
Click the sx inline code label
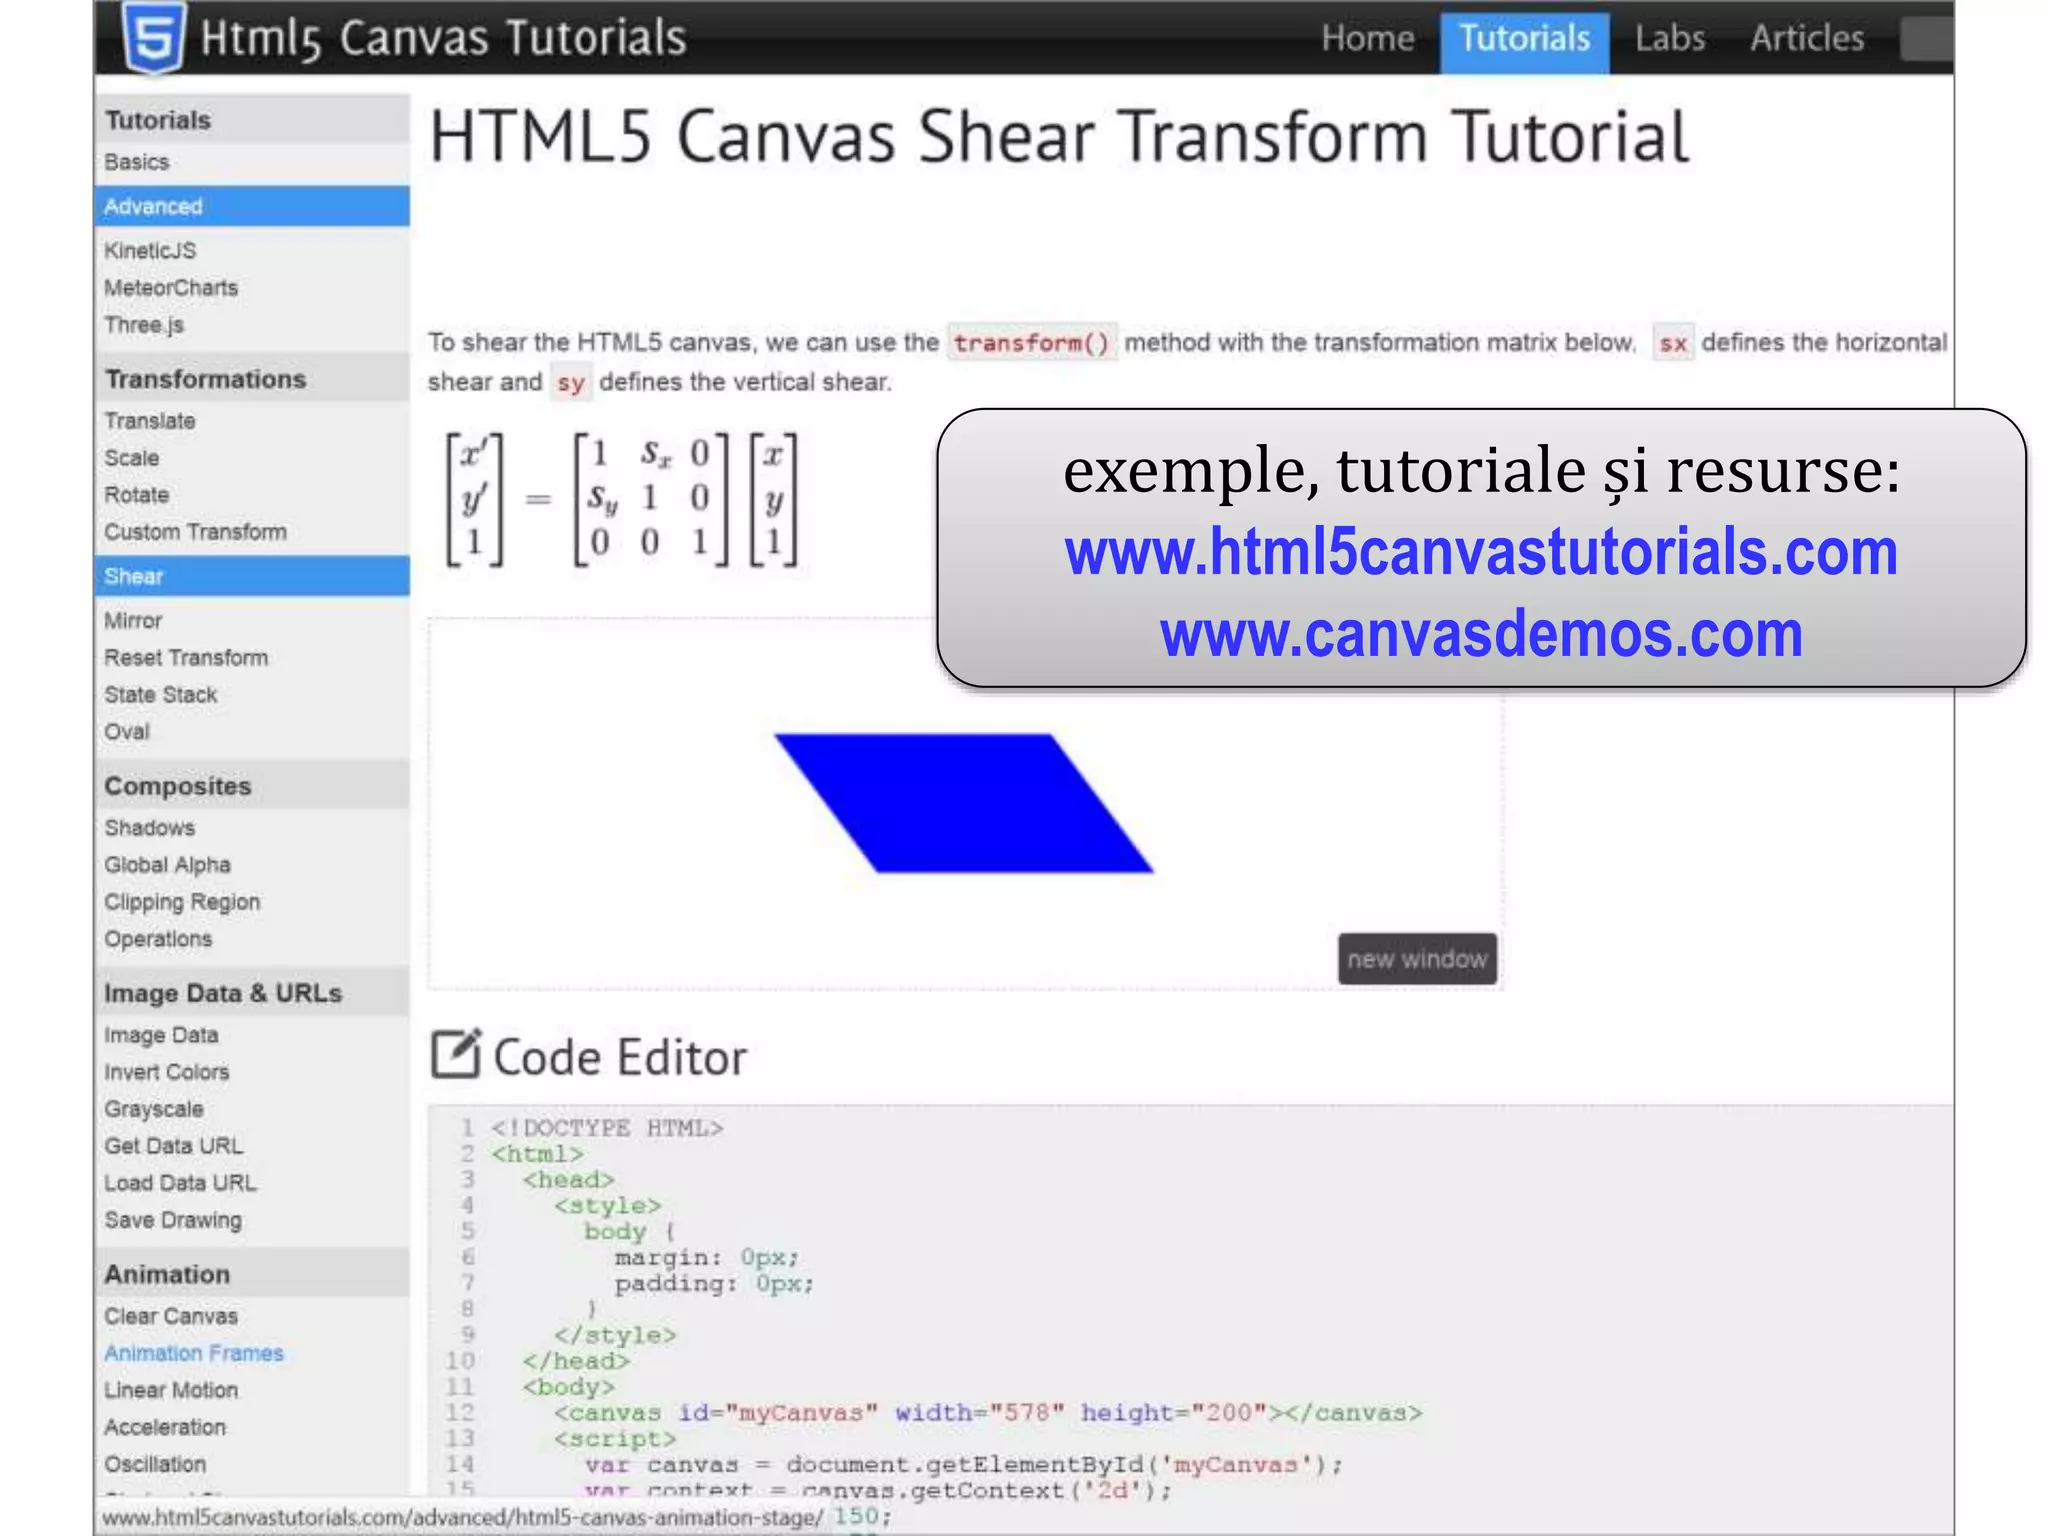coord(1673,343)
